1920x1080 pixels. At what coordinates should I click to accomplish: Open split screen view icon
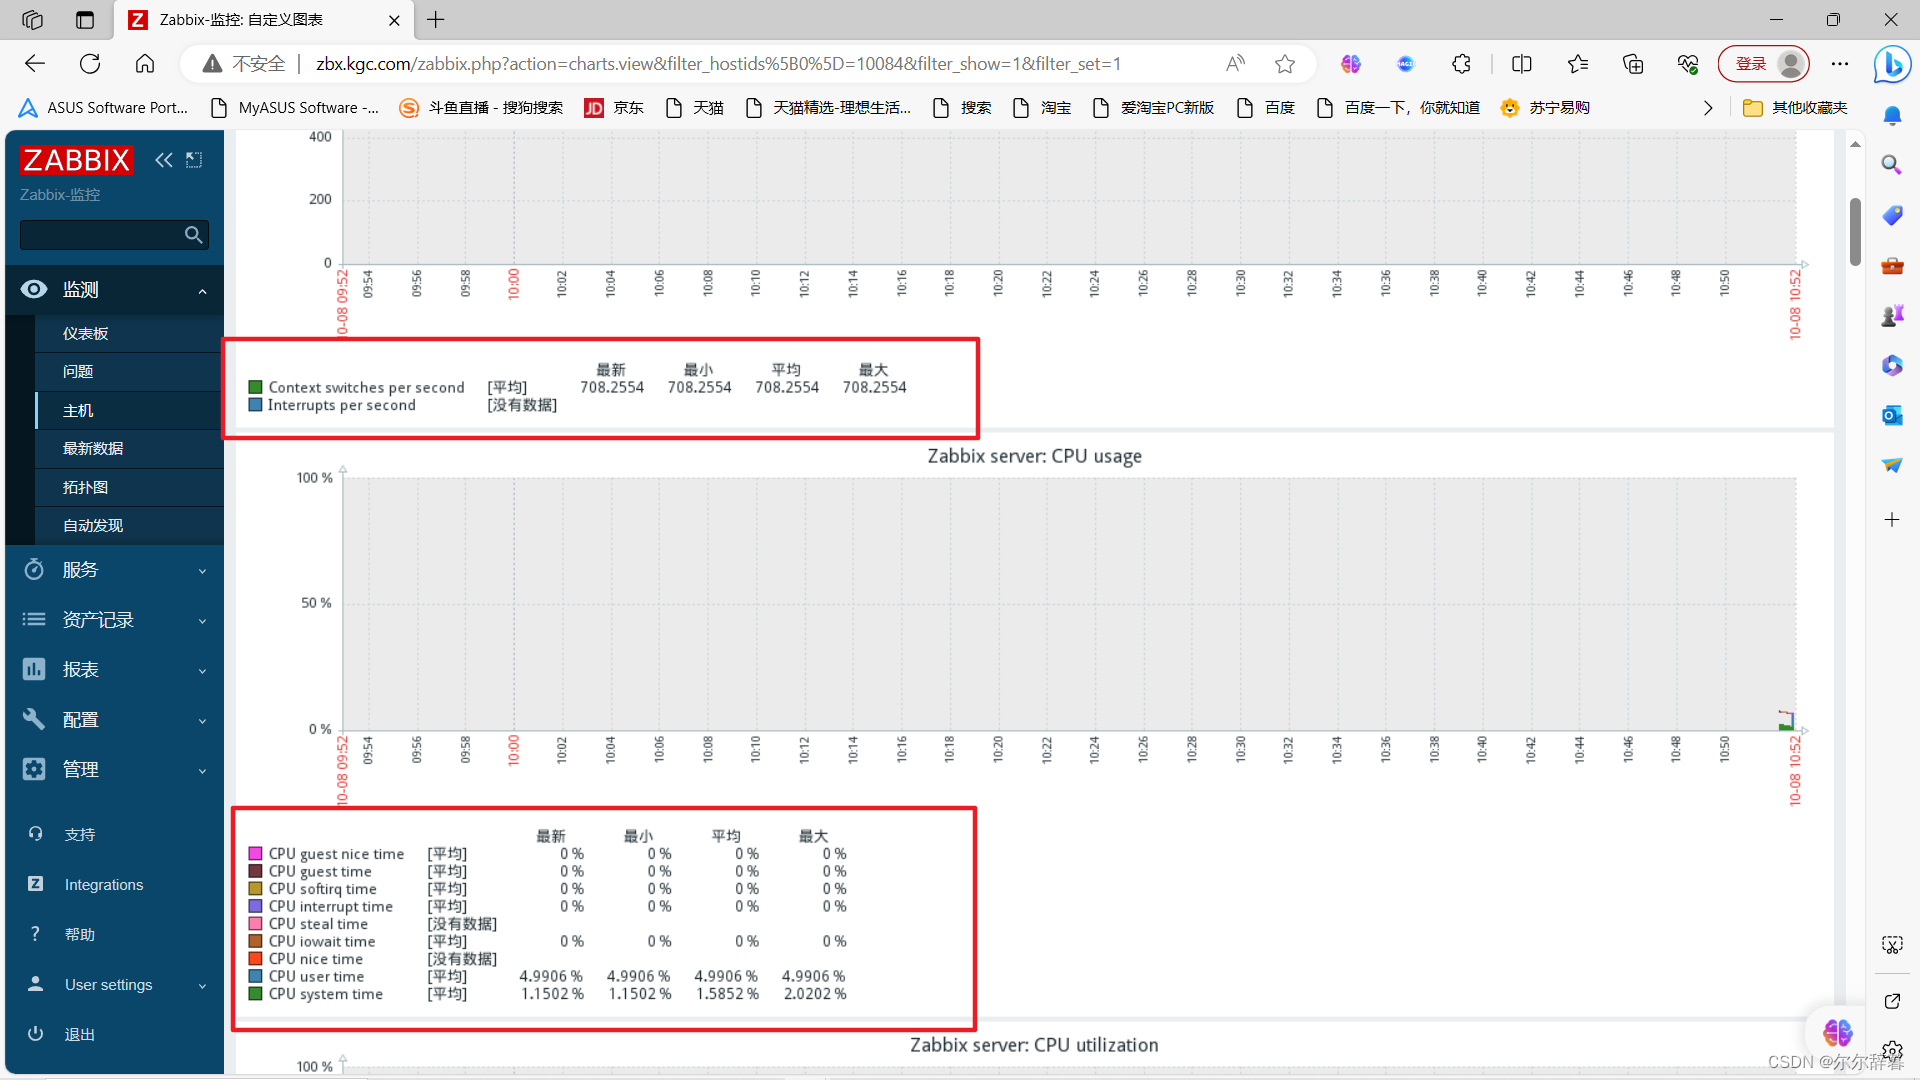pos(1522,64)
